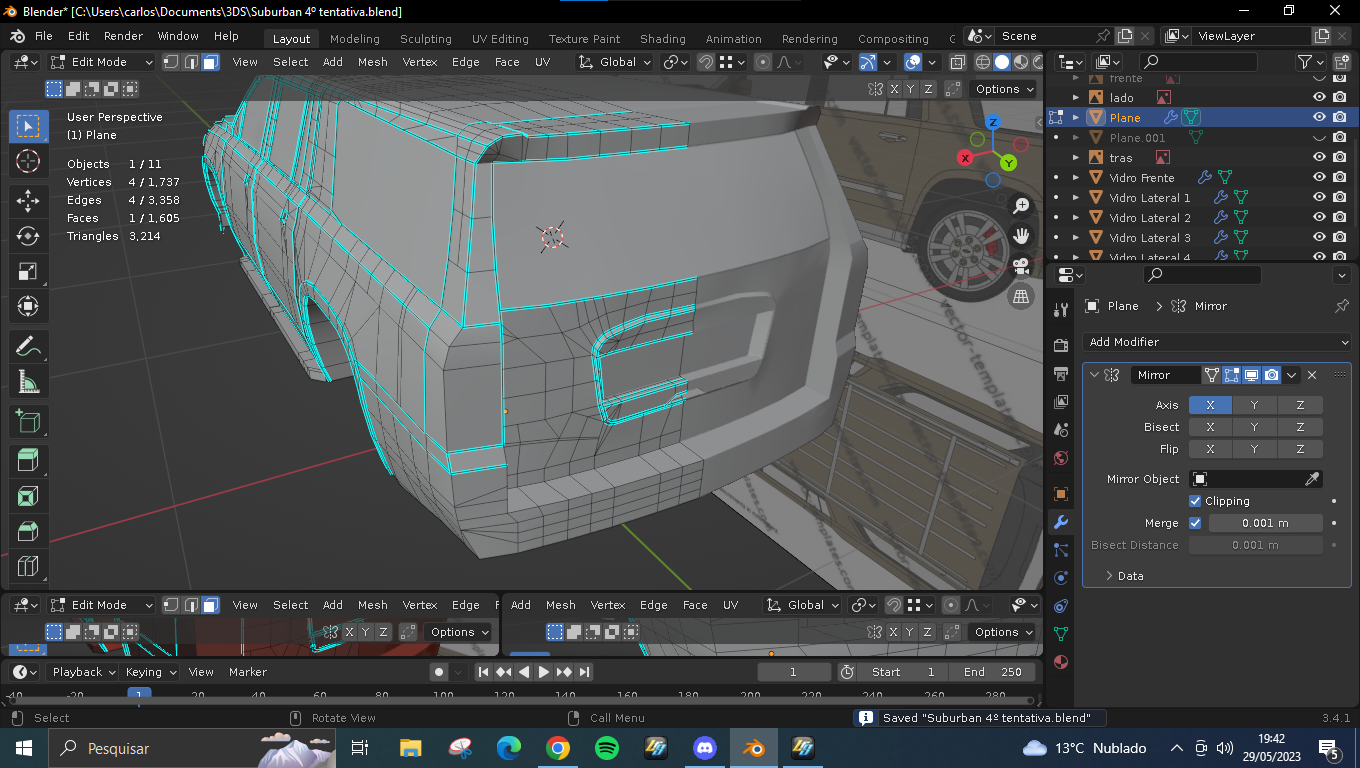Expand the Data section of Mirror modifier
1360x768 pixels.
tap(1125, 576)
